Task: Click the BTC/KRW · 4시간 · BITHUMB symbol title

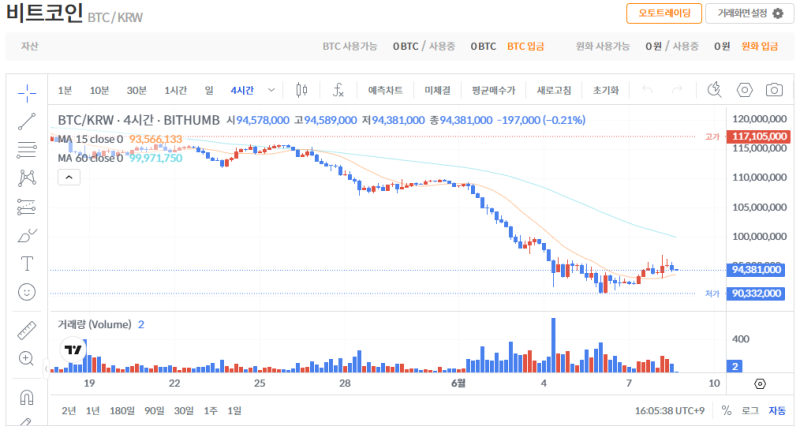Action: 138,120
